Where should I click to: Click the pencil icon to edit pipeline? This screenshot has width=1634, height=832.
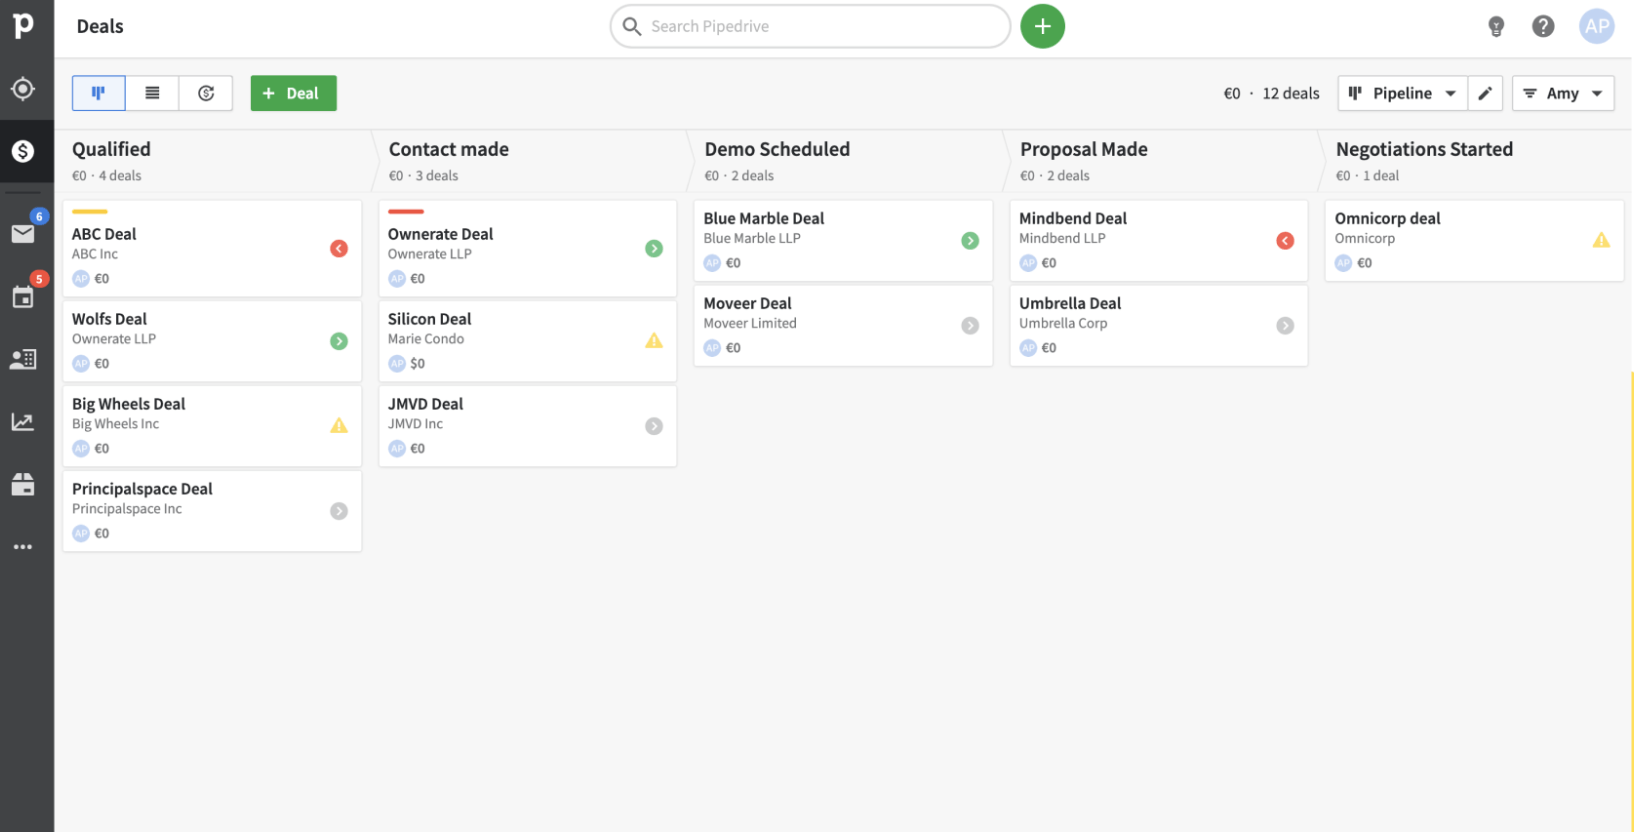pyautogui.click(x=1486, y=93)
